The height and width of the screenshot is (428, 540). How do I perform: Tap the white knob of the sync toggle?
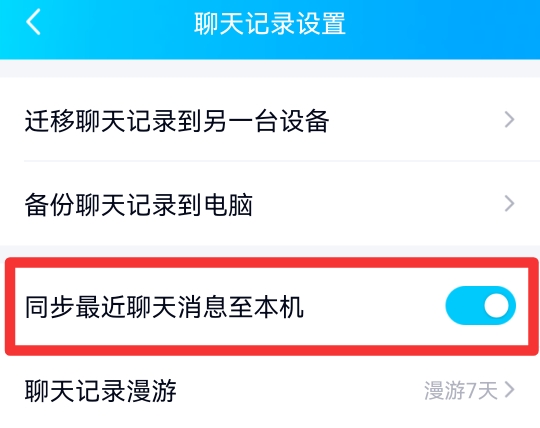pyautogui.click(x=496, y=305)
